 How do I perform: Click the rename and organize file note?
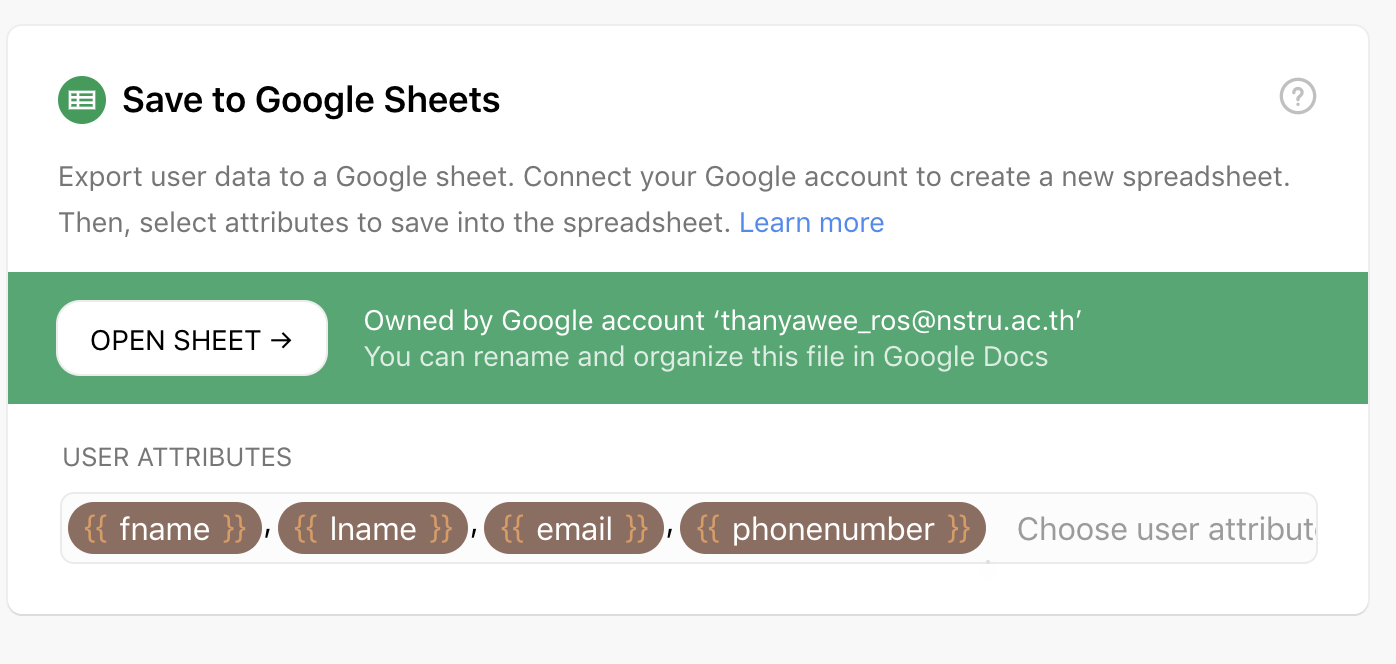(706, 357)
